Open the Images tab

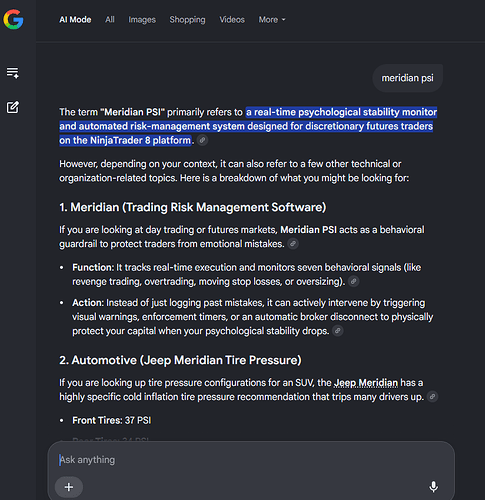tap(142, 20)
